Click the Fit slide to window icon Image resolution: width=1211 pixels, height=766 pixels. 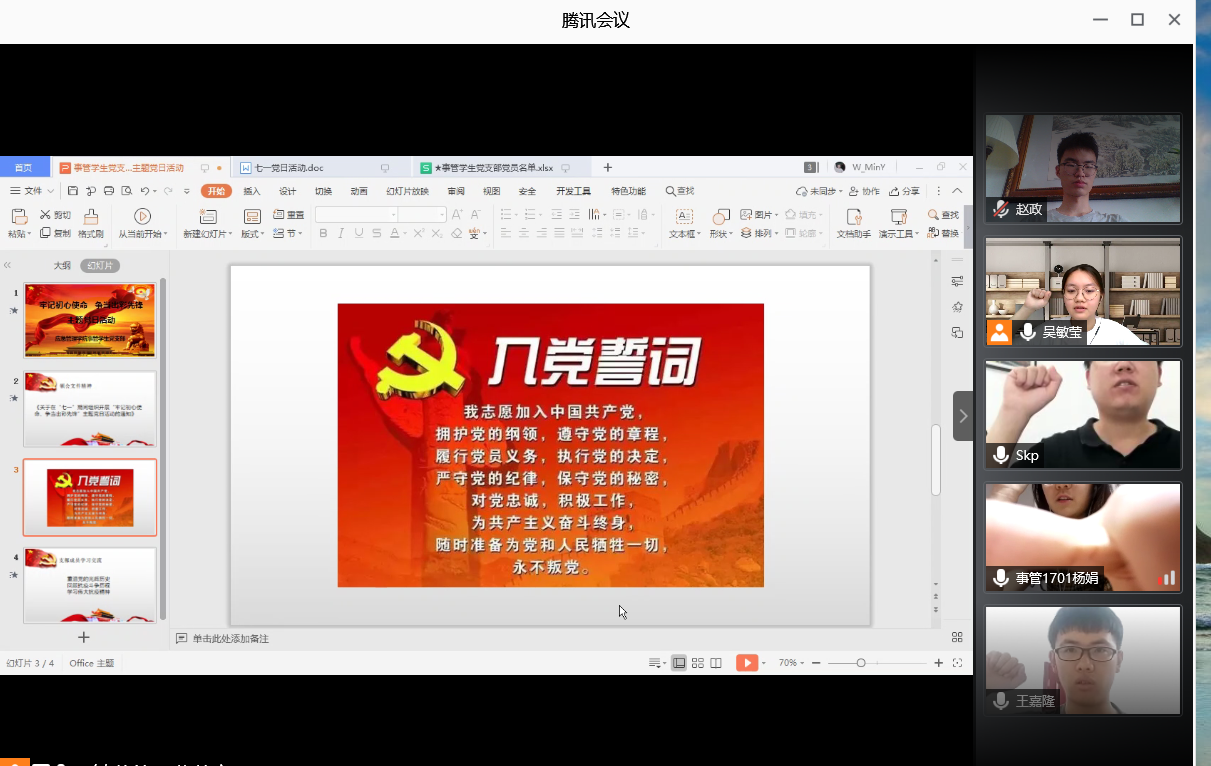pos(957,663)
